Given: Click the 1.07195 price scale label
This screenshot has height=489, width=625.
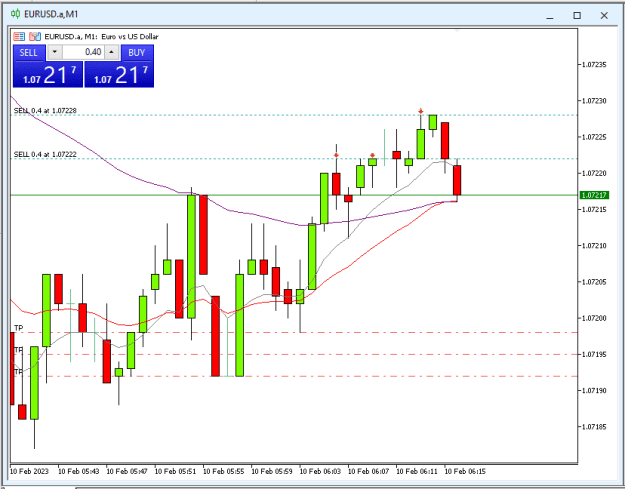Looking at the screenshot, I should tap(594, 355).
